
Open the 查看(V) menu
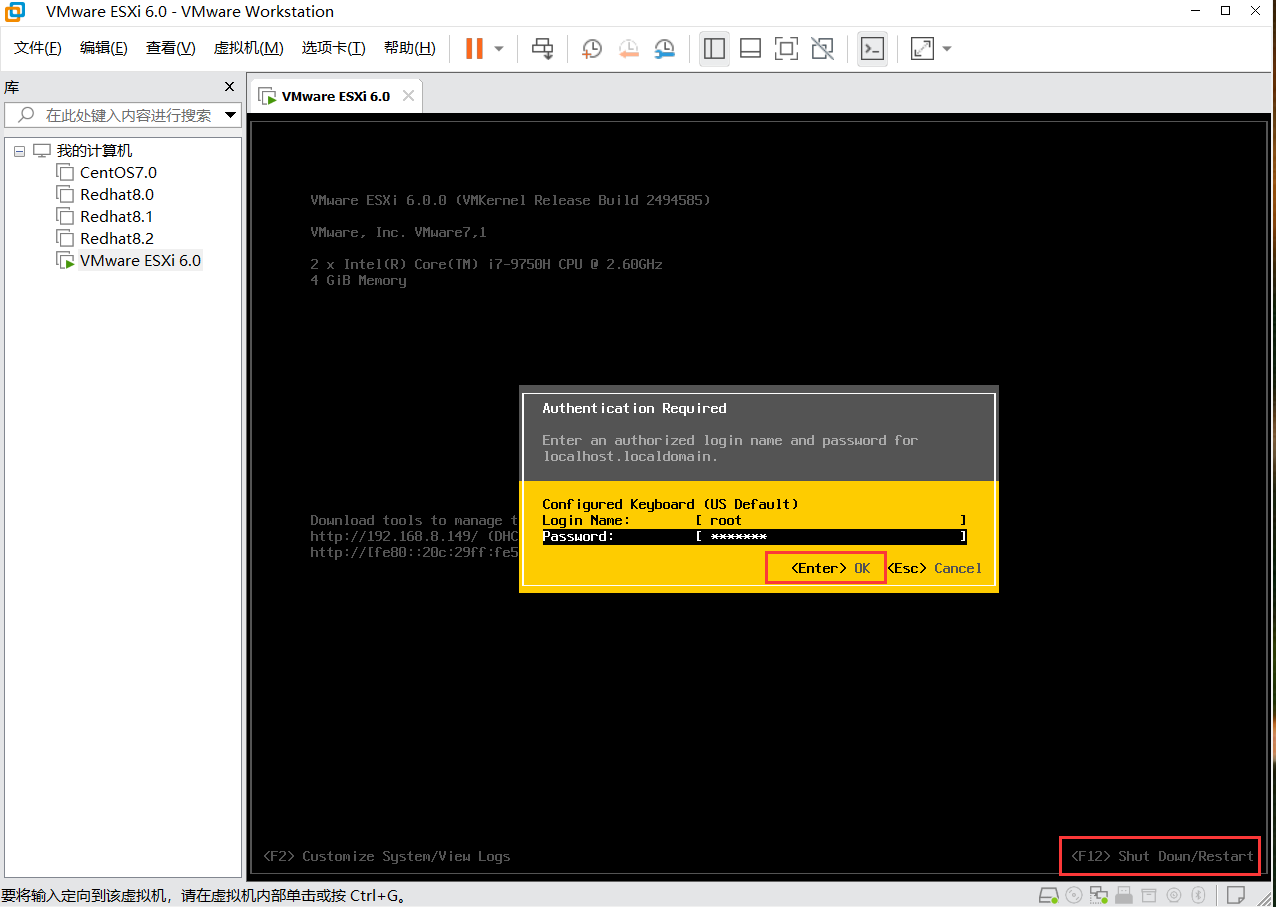point(171,48)
